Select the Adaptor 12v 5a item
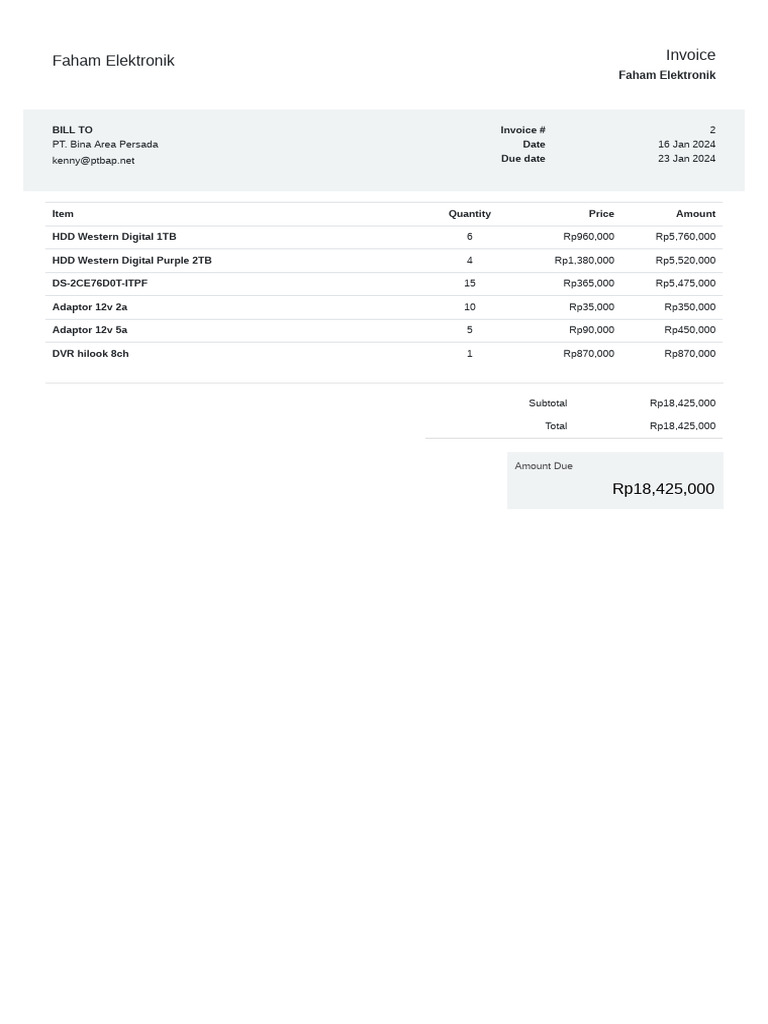This screenshot has height=1024, width=768. 90,329
